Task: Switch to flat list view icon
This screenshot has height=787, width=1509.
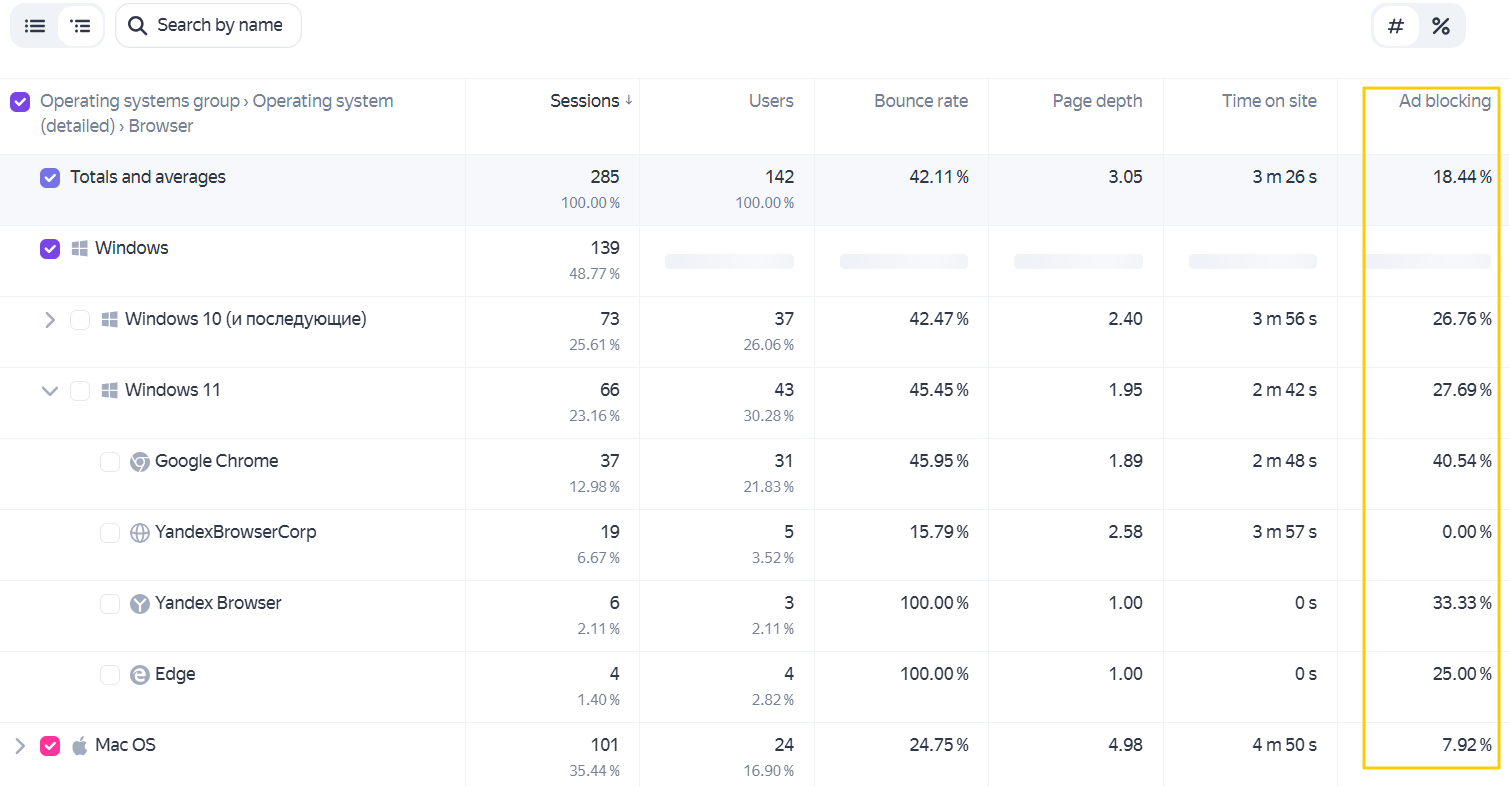Action: click(35, 26)
